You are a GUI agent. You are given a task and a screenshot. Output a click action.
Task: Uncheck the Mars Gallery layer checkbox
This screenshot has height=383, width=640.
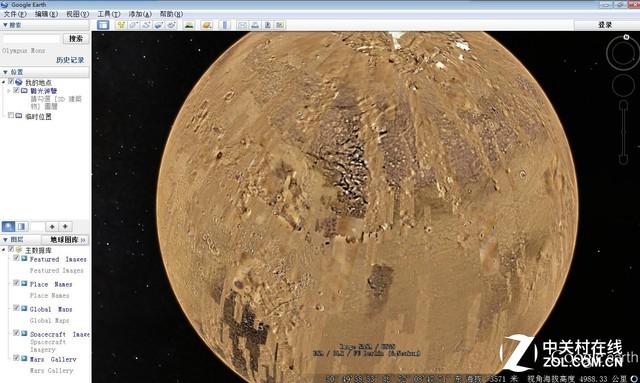16,358
